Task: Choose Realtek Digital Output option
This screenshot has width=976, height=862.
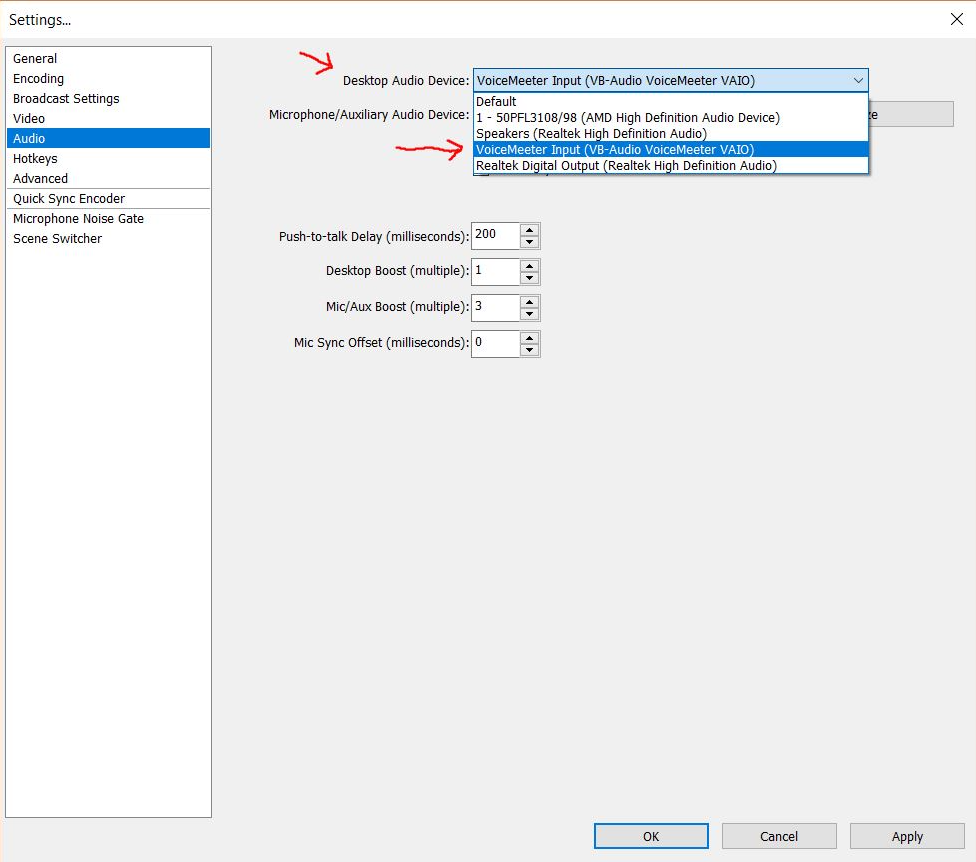Action: (670, 166)
